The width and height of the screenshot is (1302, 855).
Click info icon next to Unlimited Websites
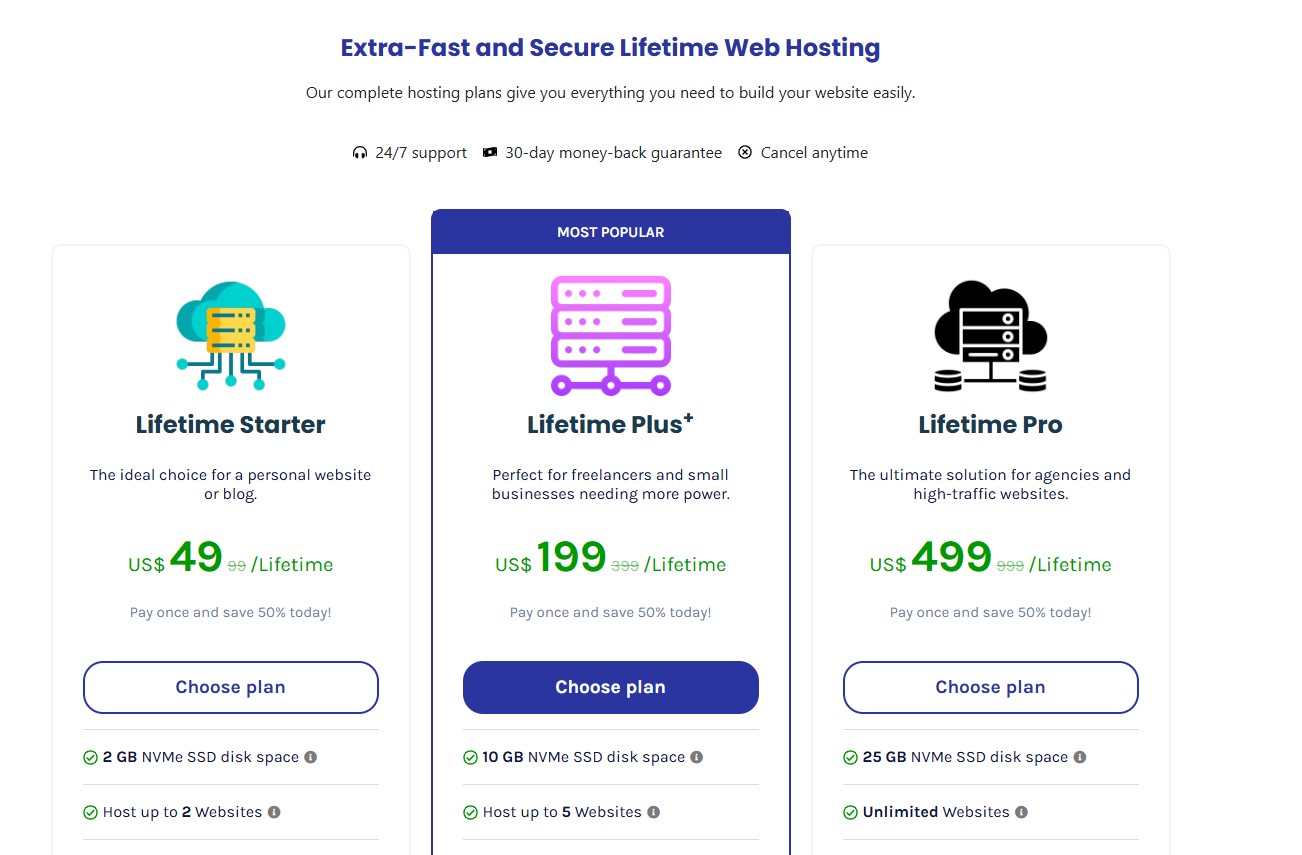point(1022,812)
